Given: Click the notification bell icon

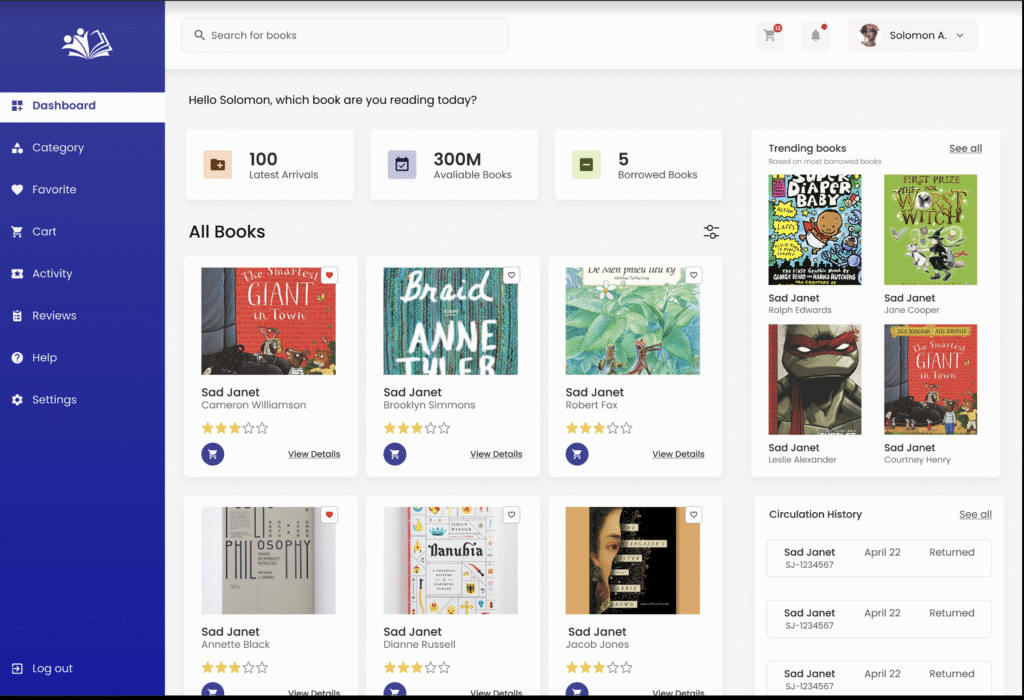Looking at the screenshot, I should 815,36.
